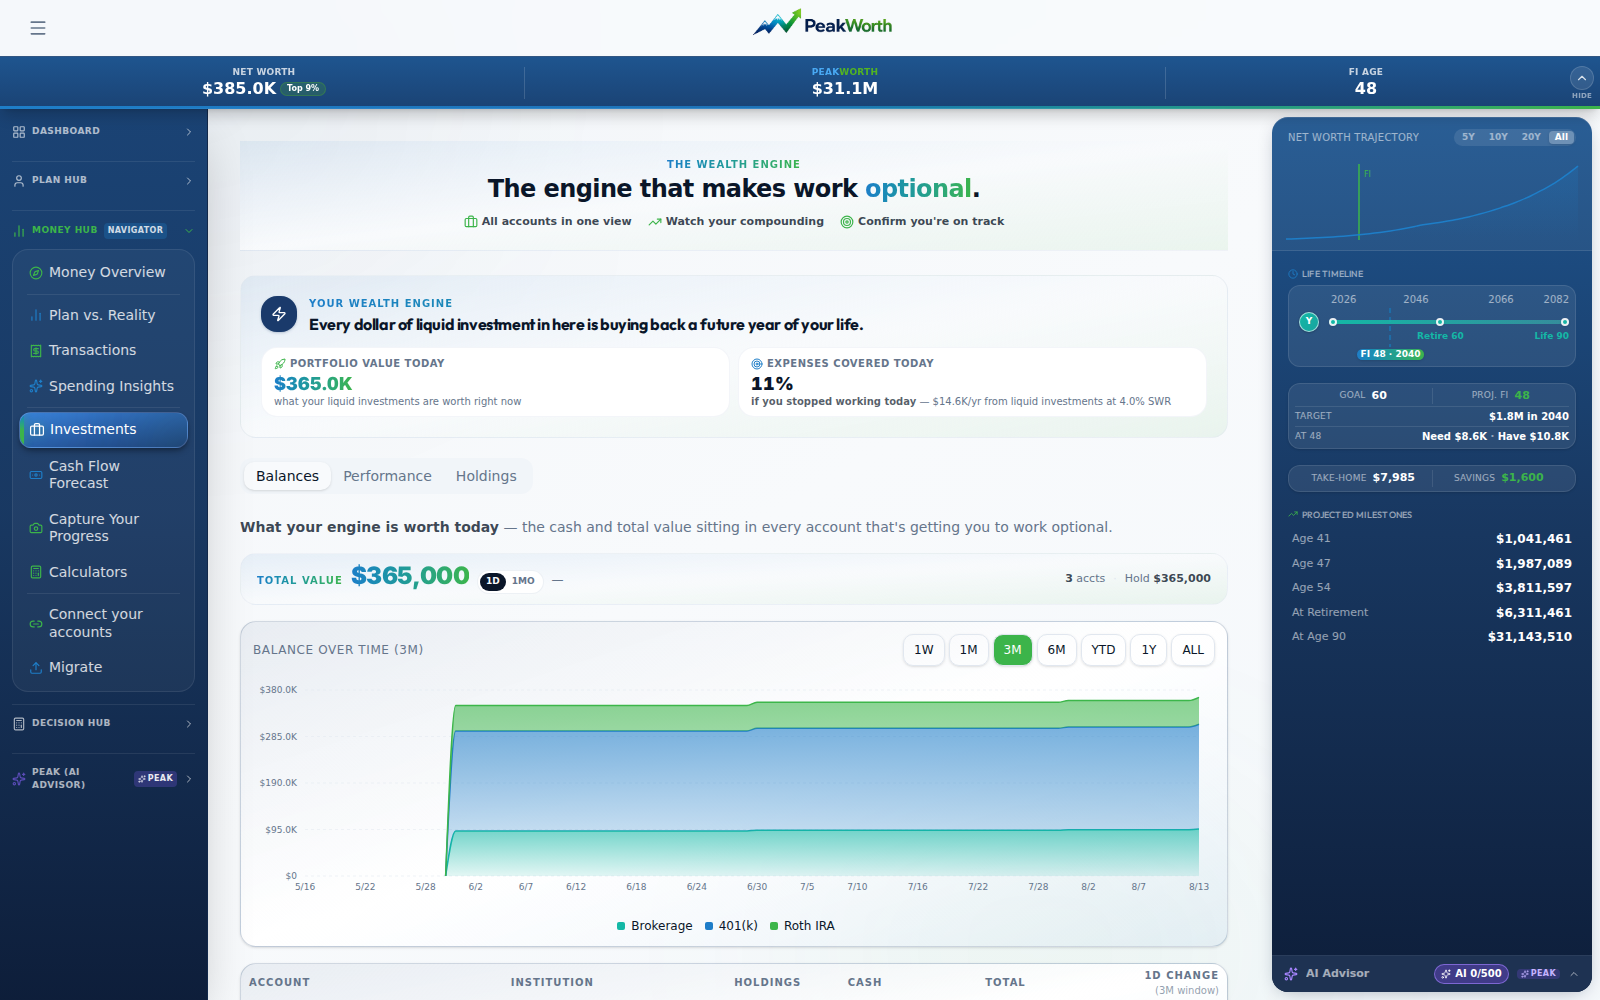
Task: Set trajectory range to 20Y
Action: pyautogui.click(x=1531, y=137)
